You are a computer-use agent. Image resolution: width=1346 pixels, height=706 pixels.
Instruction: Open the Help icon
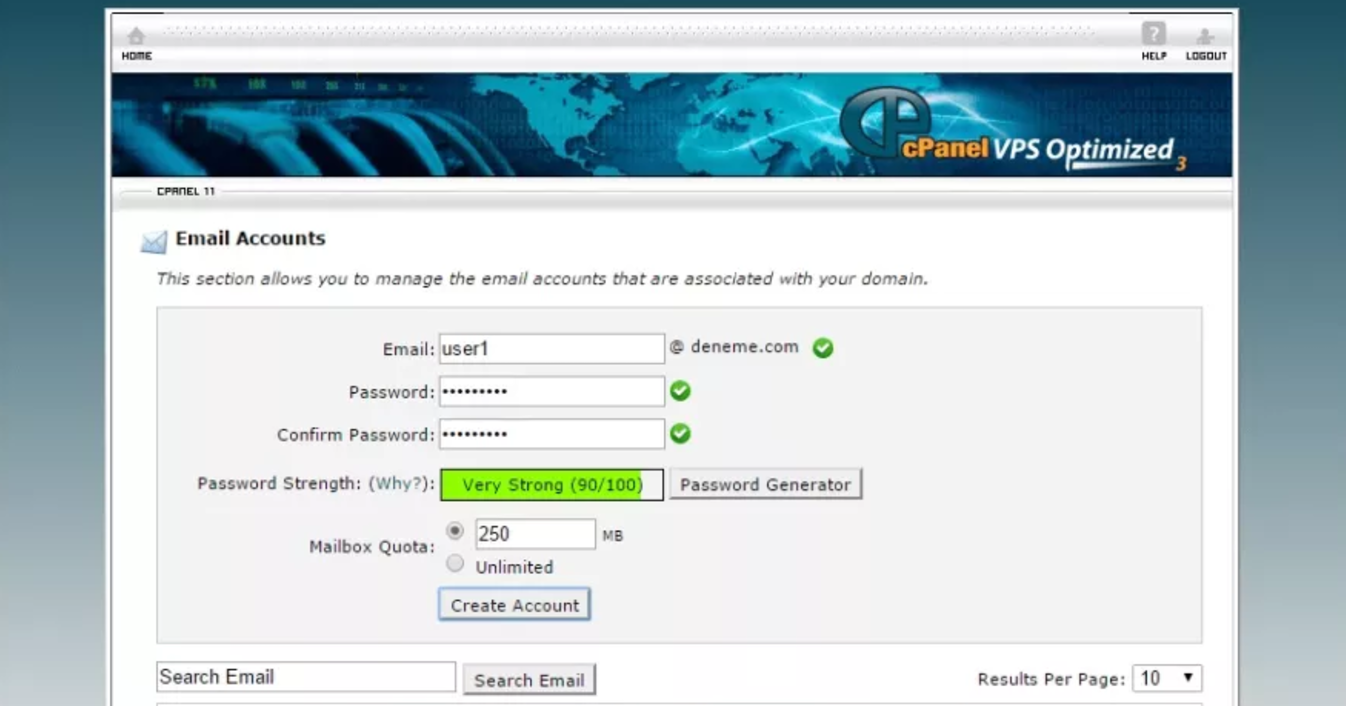click(x=1154, y=34)
